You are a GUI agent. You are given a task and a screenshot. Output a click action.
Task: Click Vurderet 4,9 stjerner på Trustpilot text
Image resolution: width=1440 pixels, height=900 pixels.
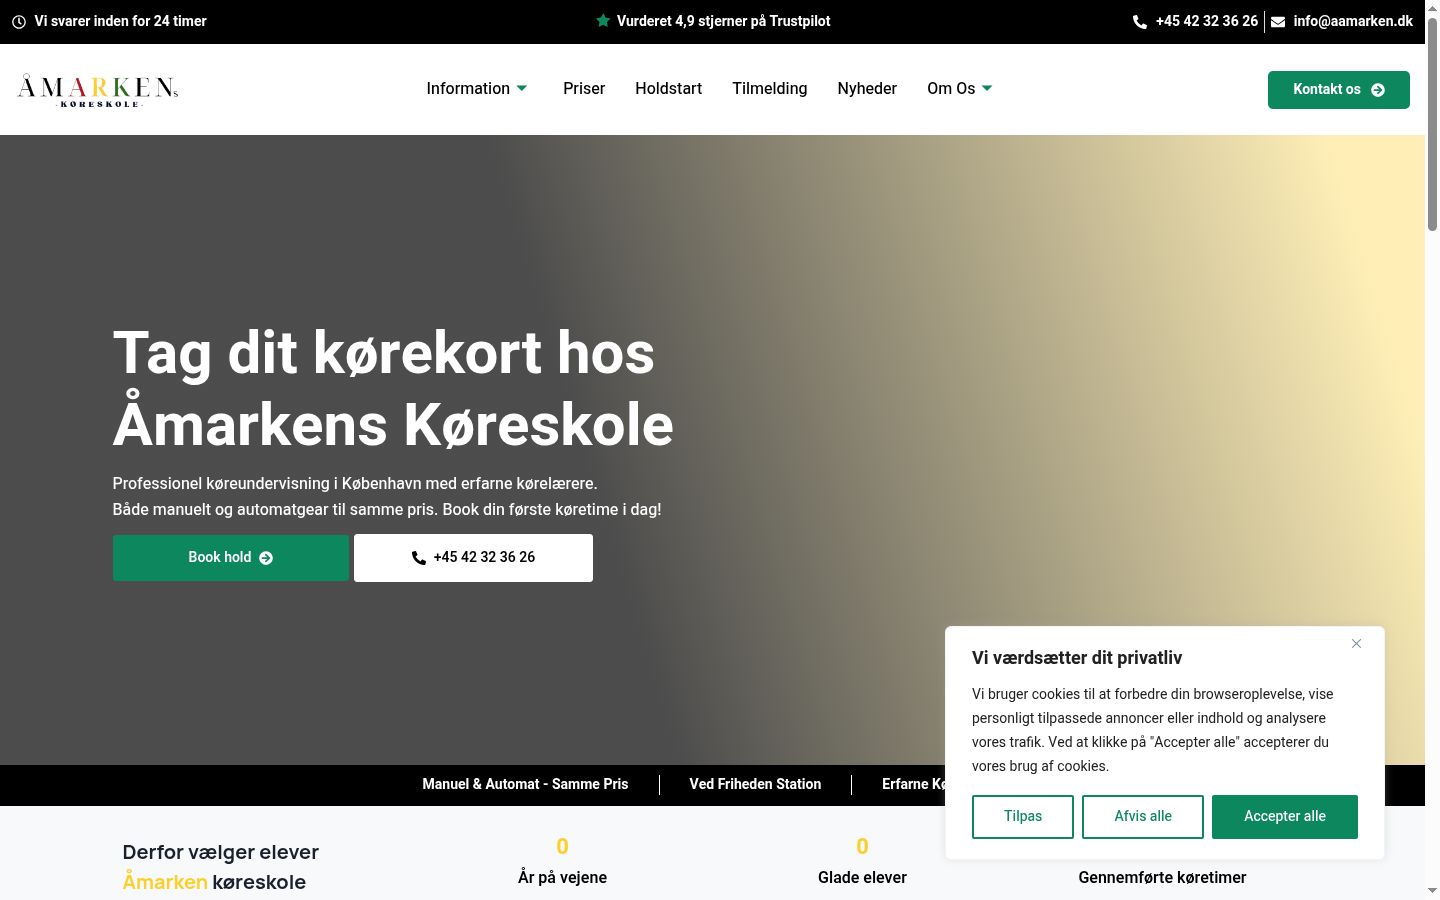tap(723, 21)
